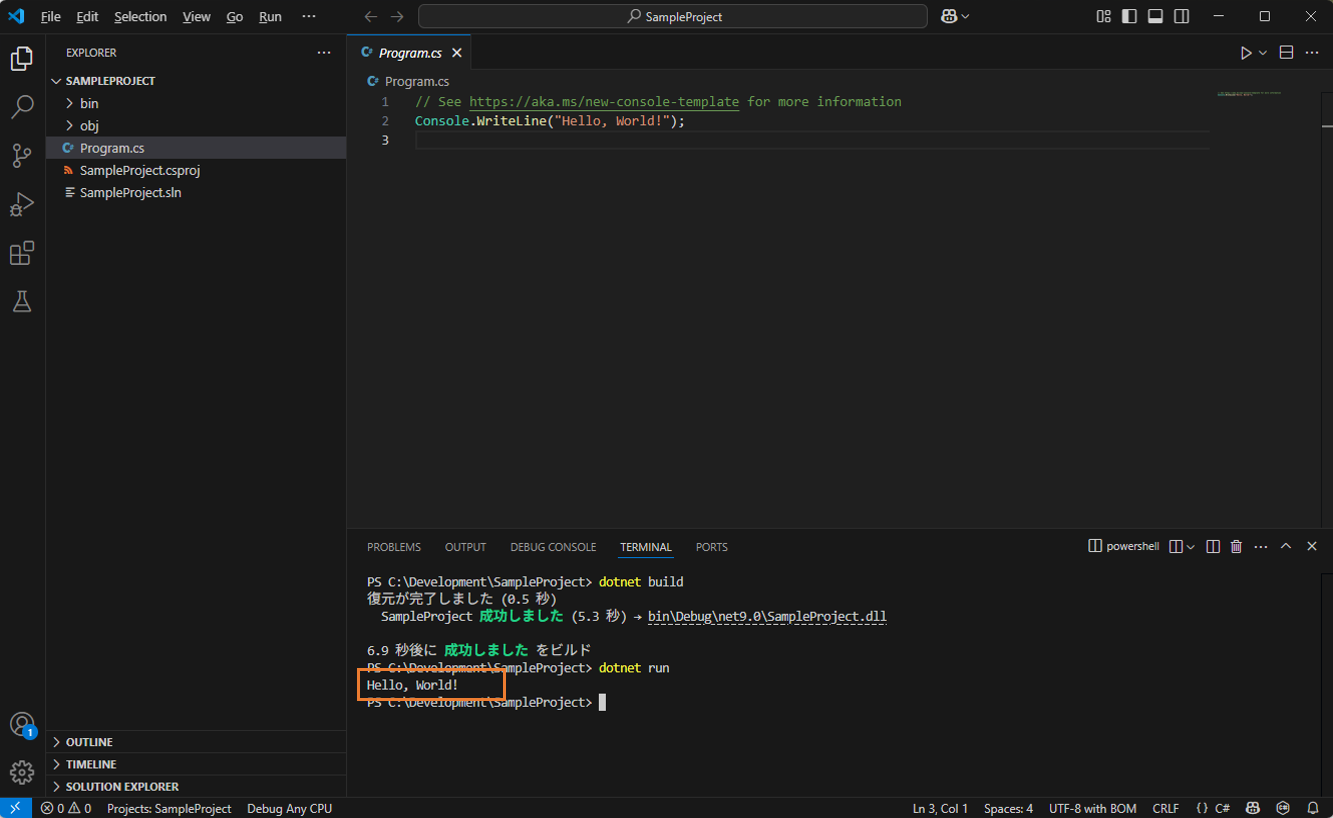Click the CRLF line ending indicator
Screen dimensions: 1333x818
pos(1165,808)
